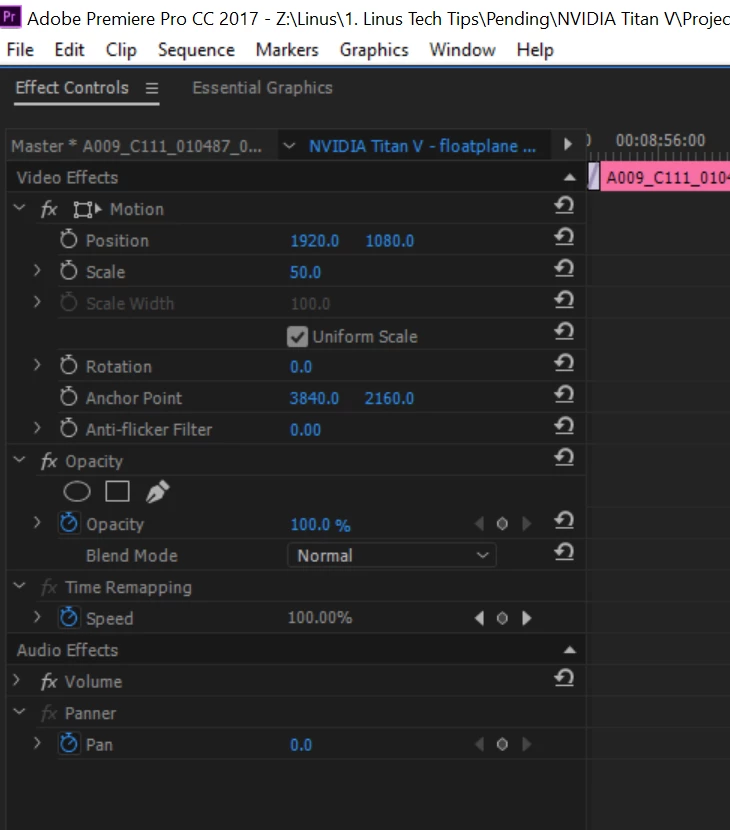
Task: Go to previous Speed keyframe
Action: pos(480,618)
